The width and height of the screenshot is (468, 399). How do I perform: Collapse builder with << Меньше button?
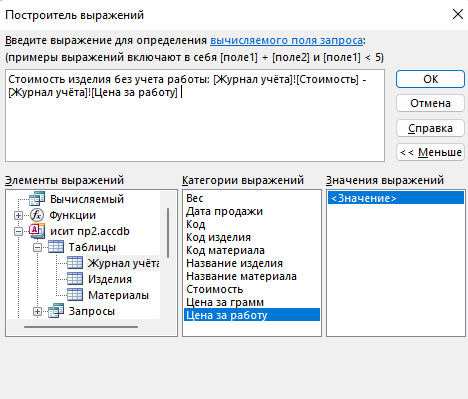pyautogui.click(x=430, y=152)
